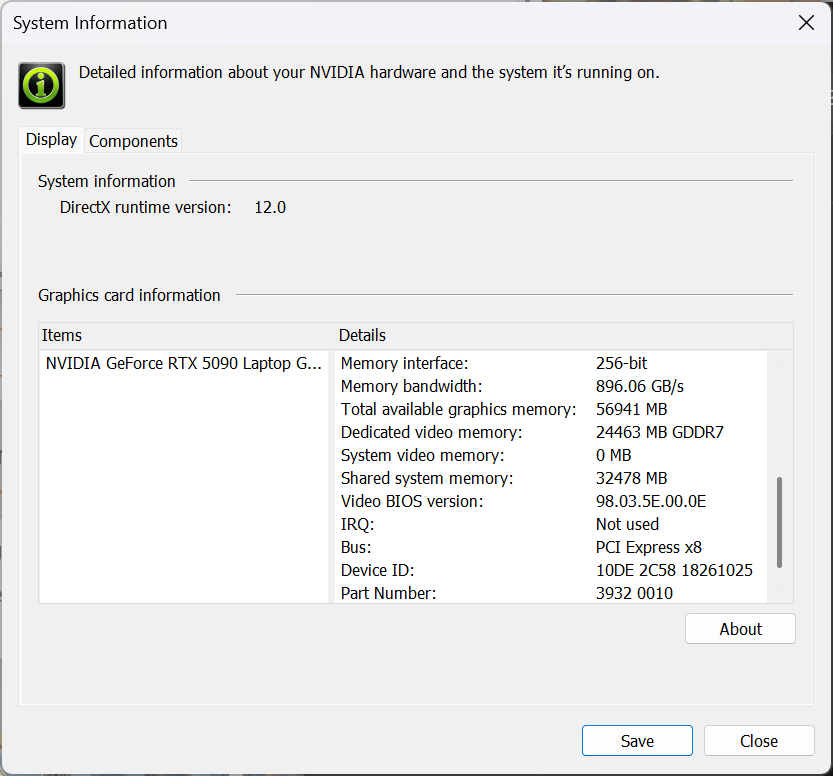833x776 pixels.
Task: Click the Device ID label
Action: [378, 570]
